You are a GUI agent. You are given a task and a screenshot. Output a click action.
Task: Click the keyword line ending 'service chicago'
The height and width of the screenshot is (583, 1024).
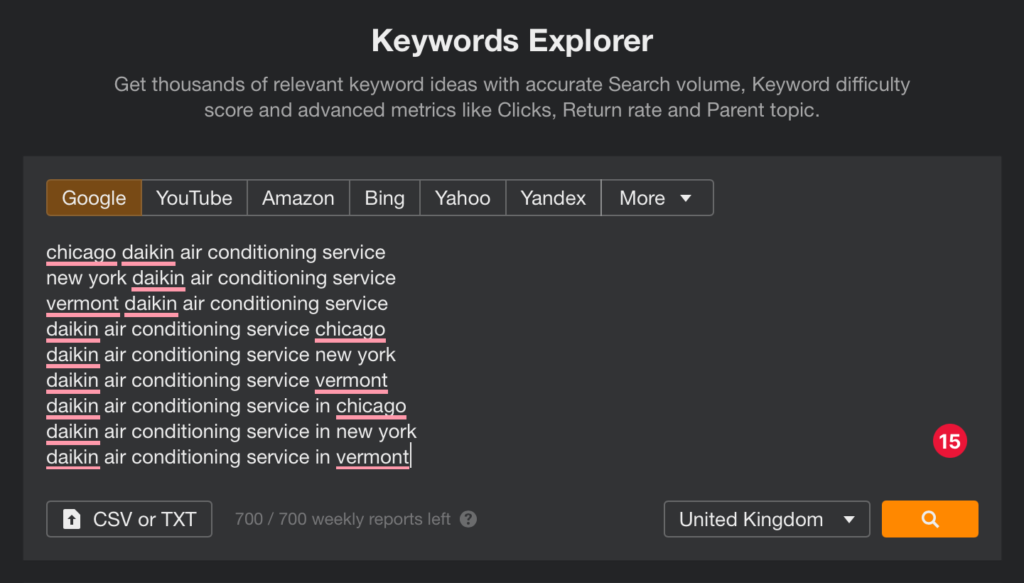tap(216, 329)
